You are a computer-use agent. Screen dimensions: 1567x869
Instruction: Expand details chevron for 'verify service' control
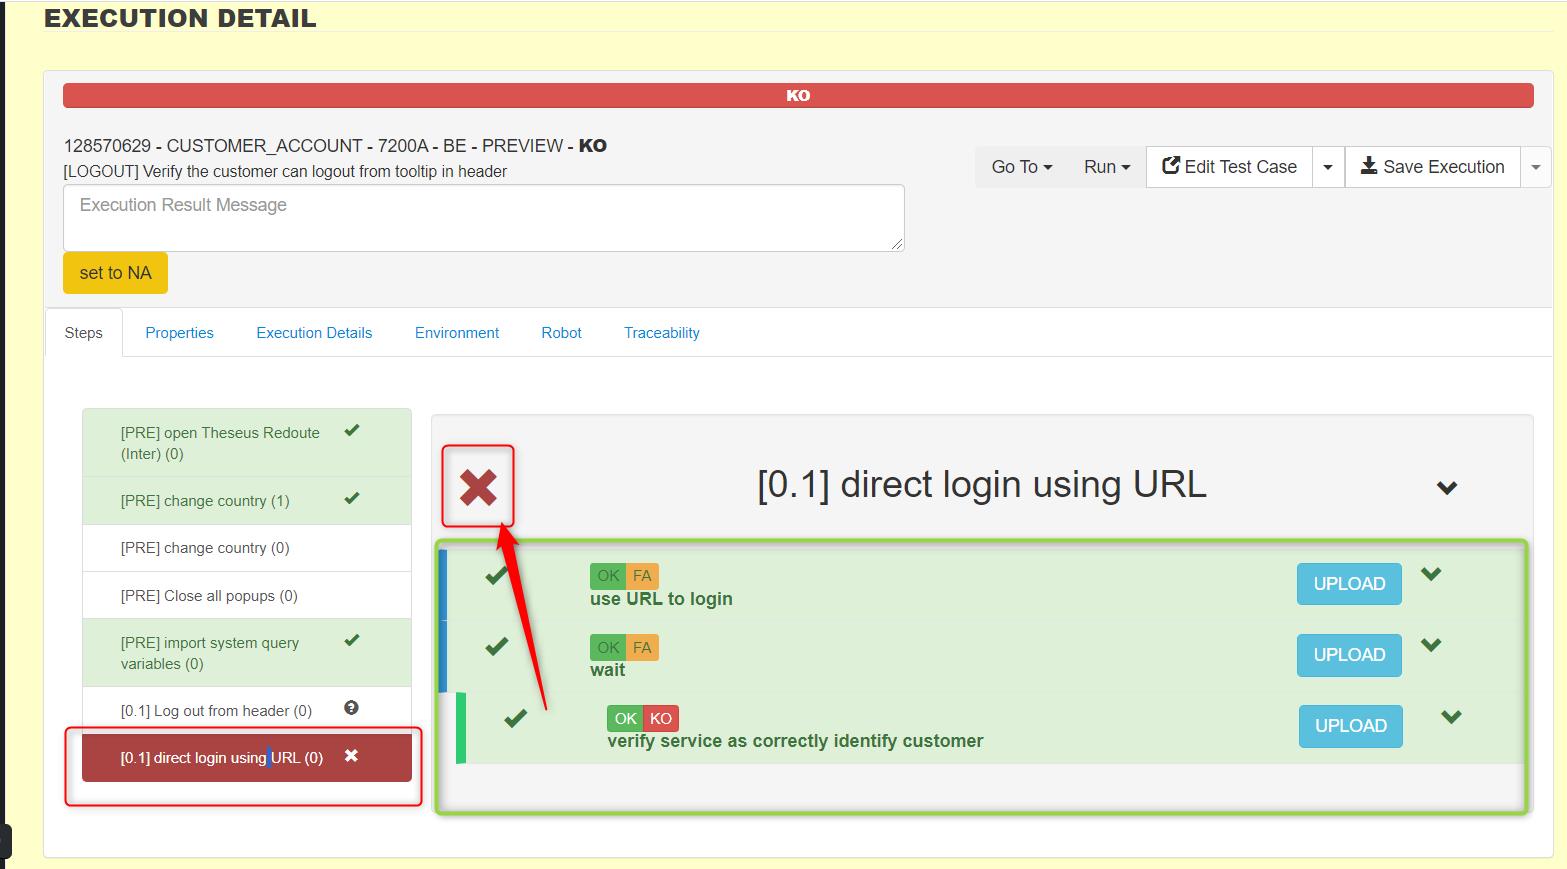[1451, 716]
